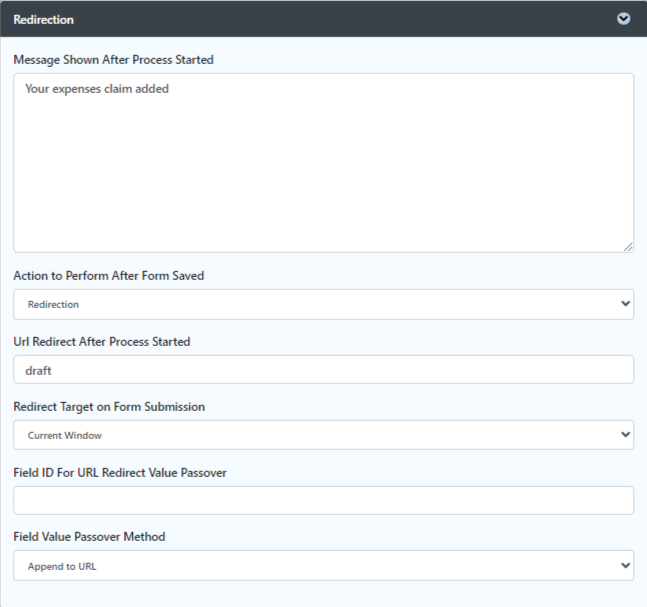Click the Redirection panel header title
Image resolution: width=647 pixels, height=607 pixels.
pos(43,19)
